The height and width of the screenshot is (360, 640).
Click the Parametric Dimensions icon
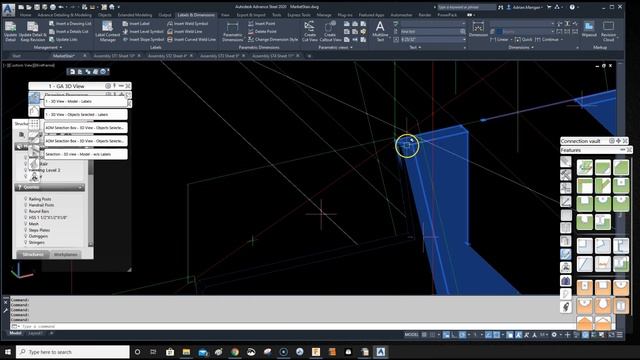coord(233,31)
